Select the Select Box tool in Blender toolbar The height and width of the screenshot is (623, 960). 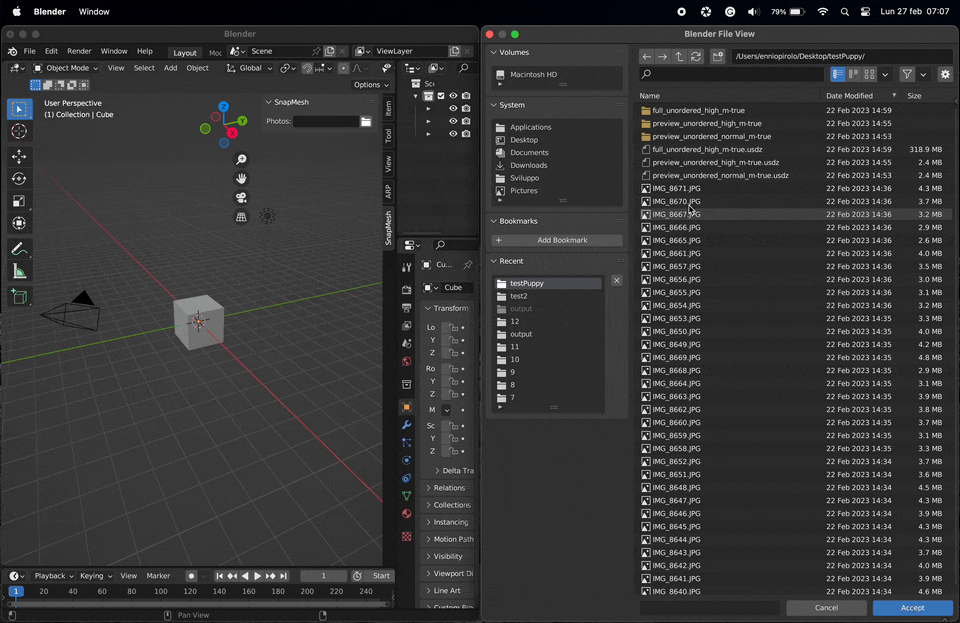(19, 109)
